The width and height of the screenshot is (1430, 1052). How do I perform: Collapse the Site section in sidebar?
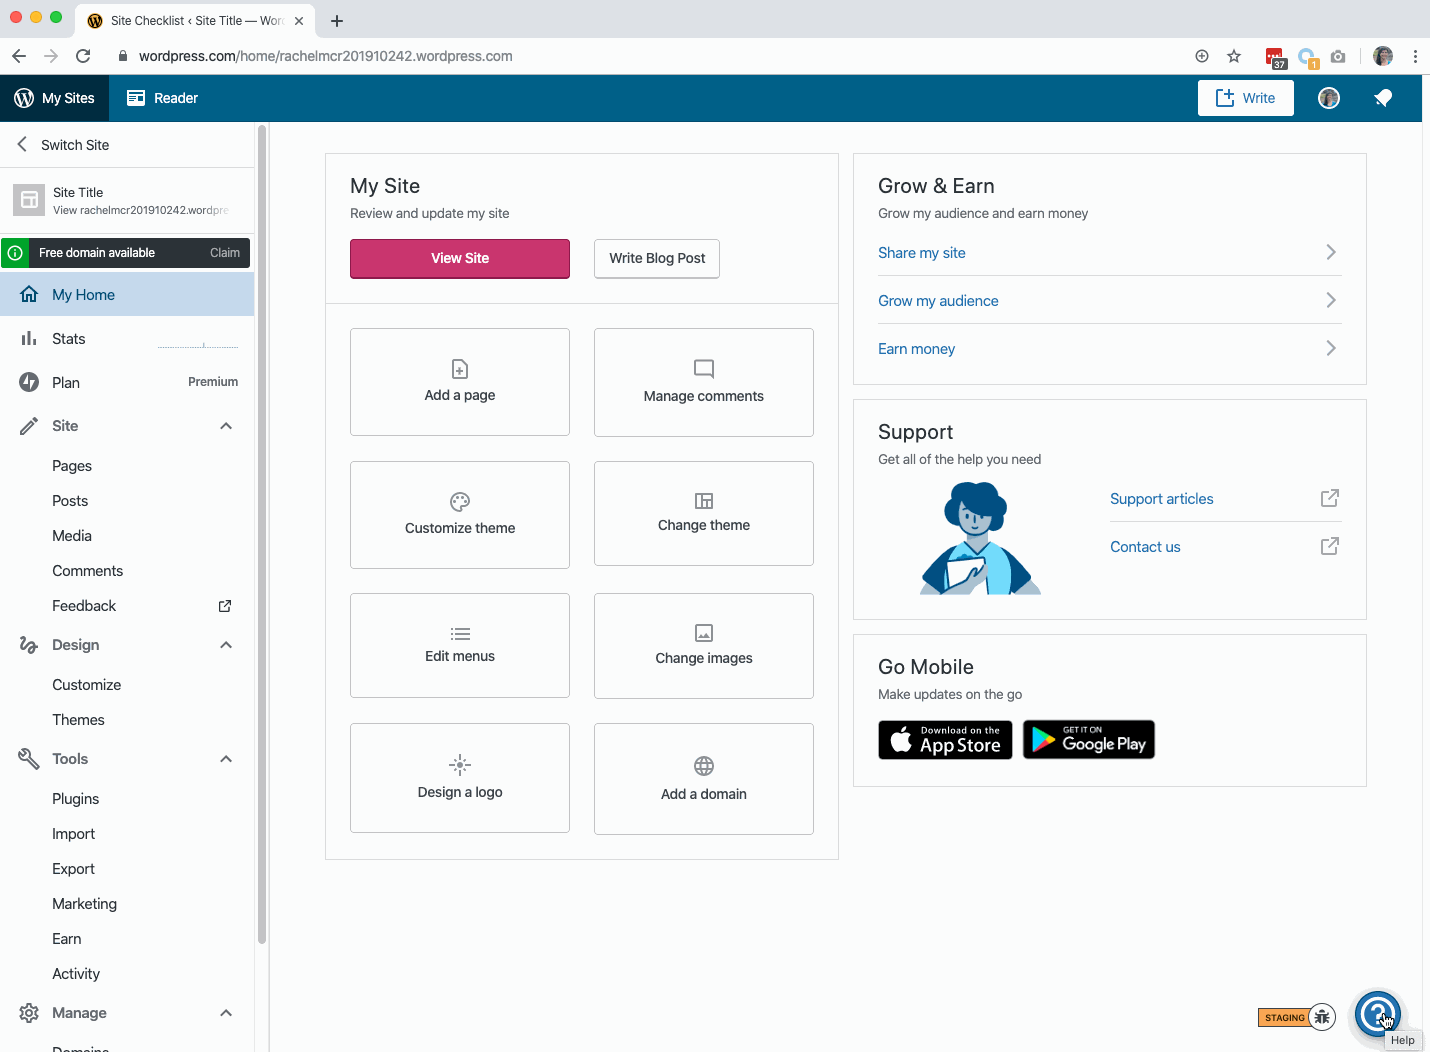point(226,426)
